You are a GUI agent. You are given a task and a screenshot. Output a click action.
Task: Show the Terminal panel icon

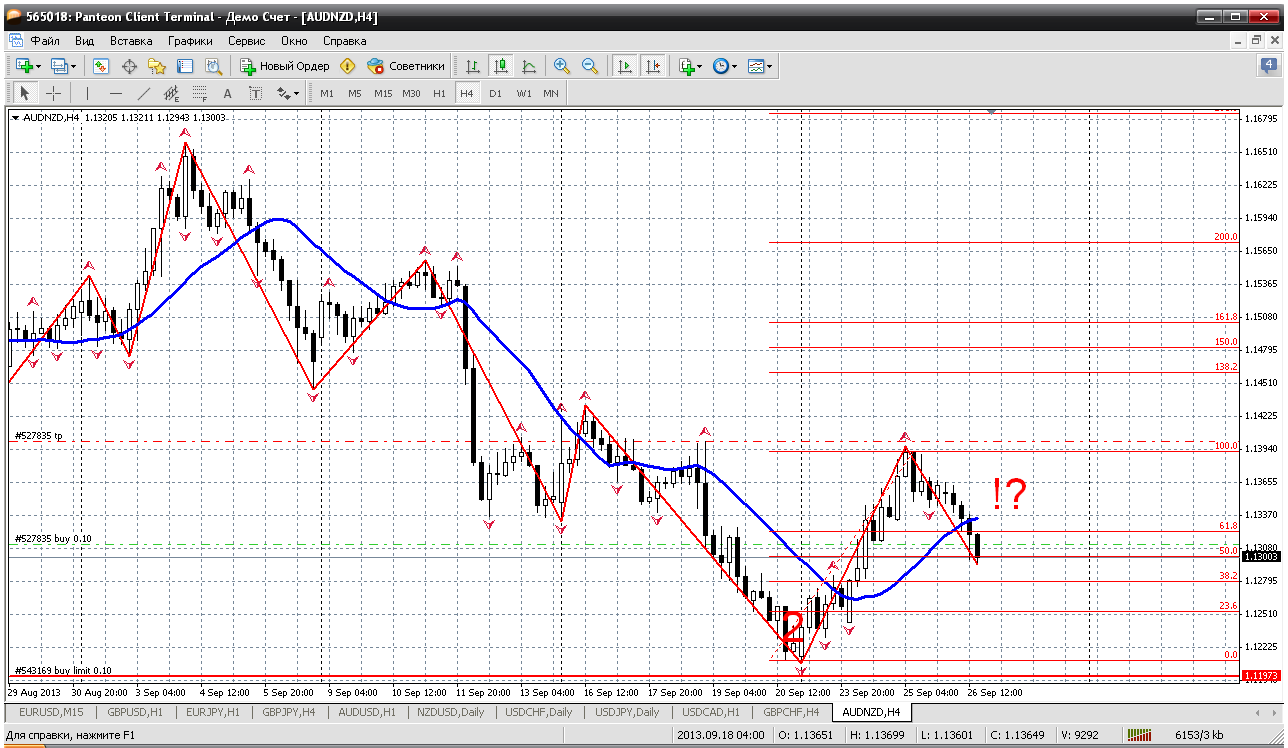pos(185,66)
